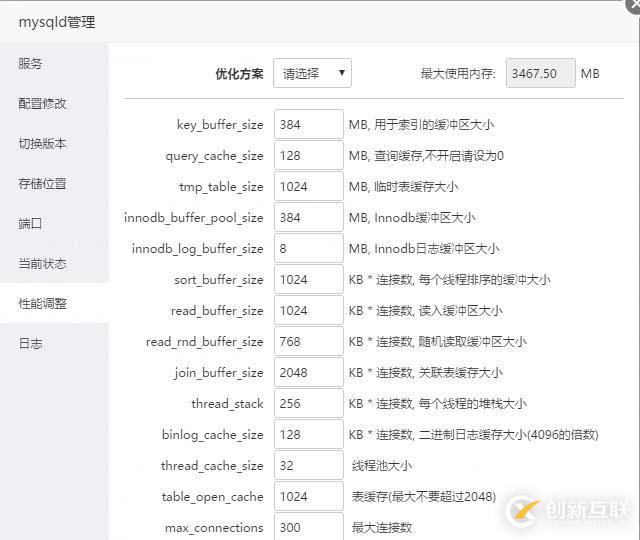Image resolution: width=640 pixels, height=540 pixels.
Task: Click the tmp_table_size input
Action: tap(309, 186)
